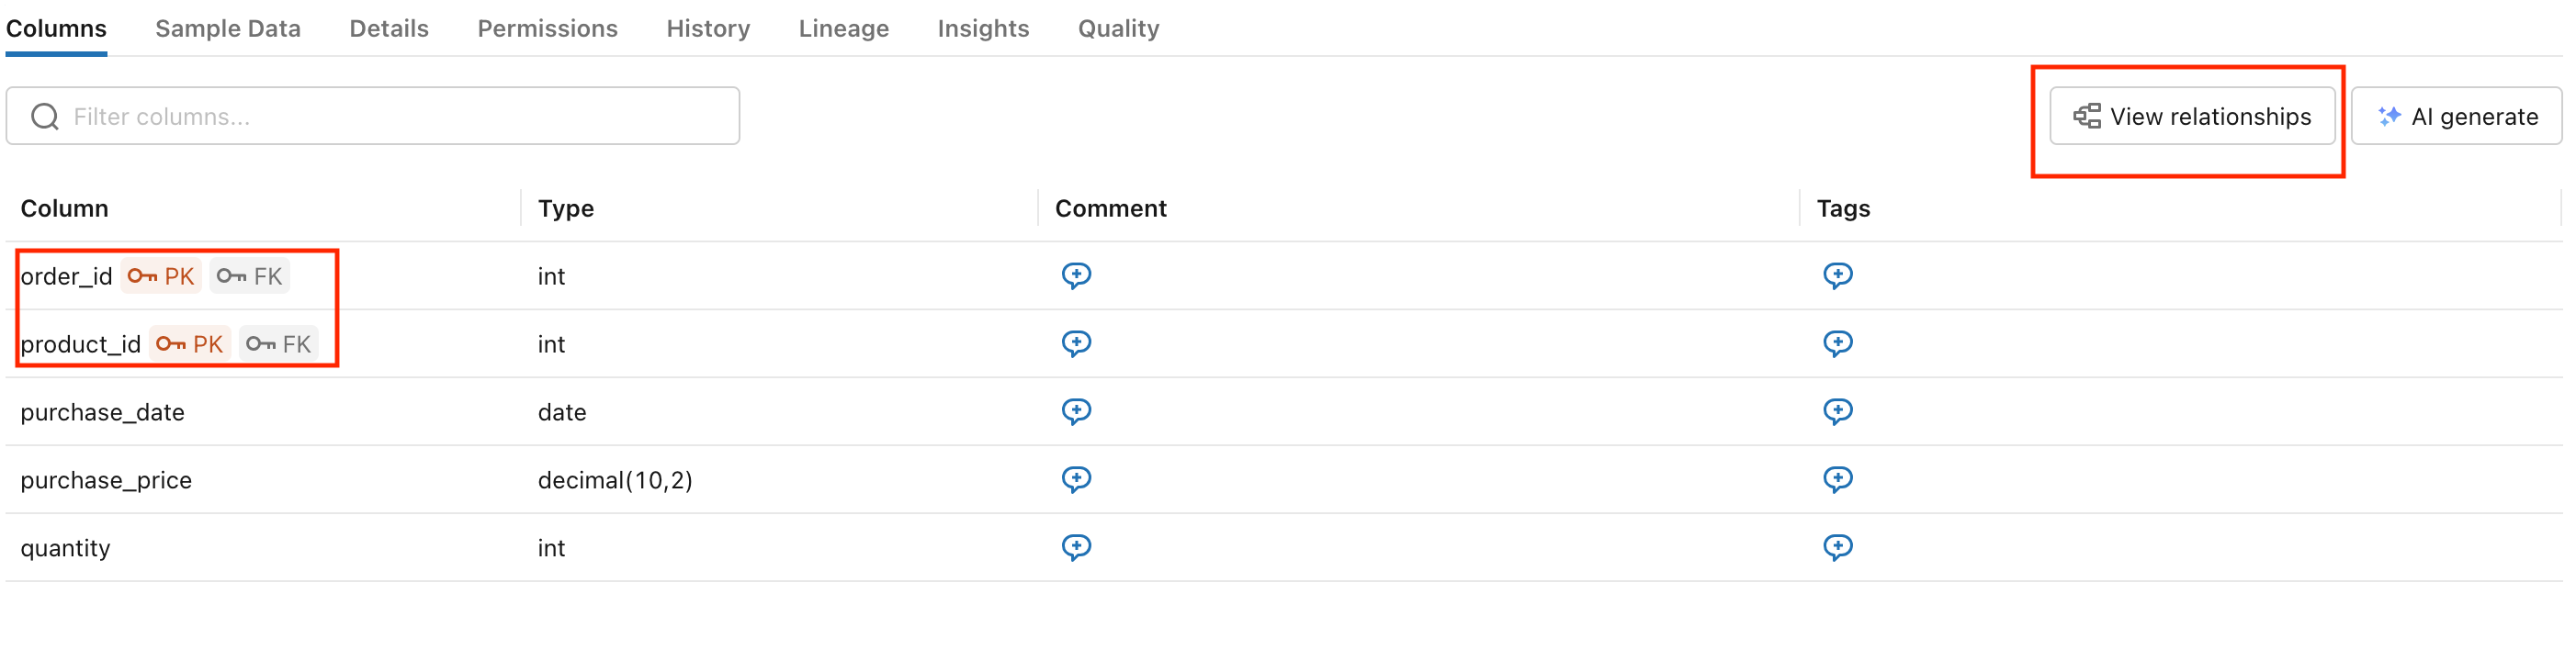Click the FK badge on product_id

[279, 344]
